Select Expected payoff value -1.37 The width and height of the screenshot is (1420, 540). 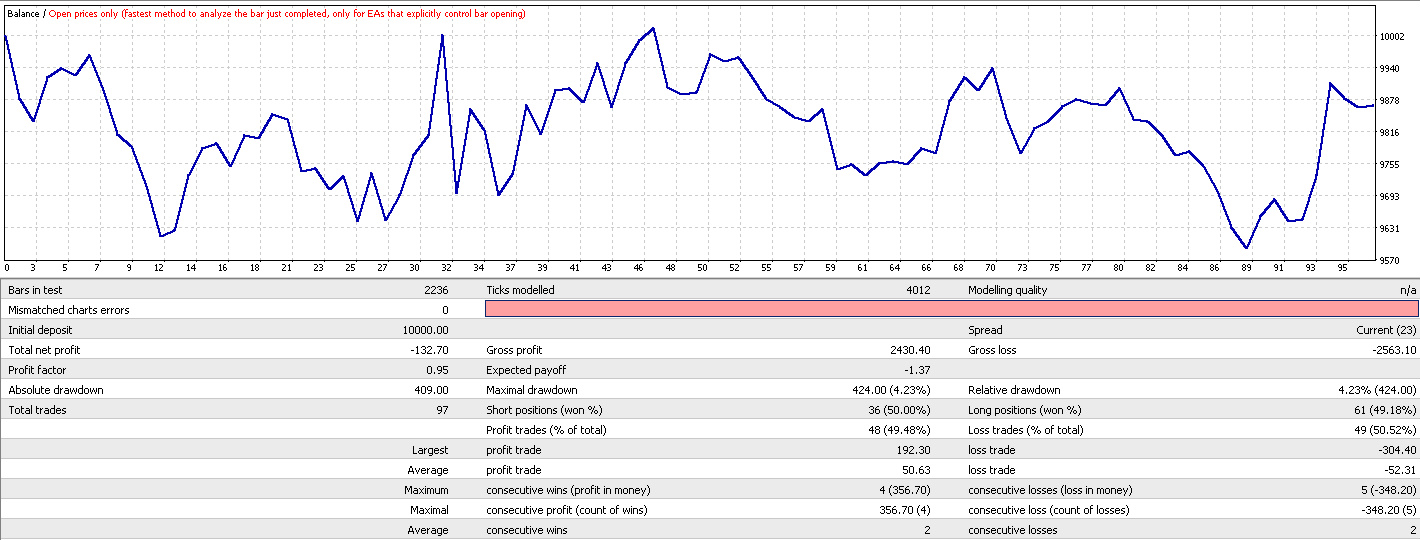tap(919, 370)
